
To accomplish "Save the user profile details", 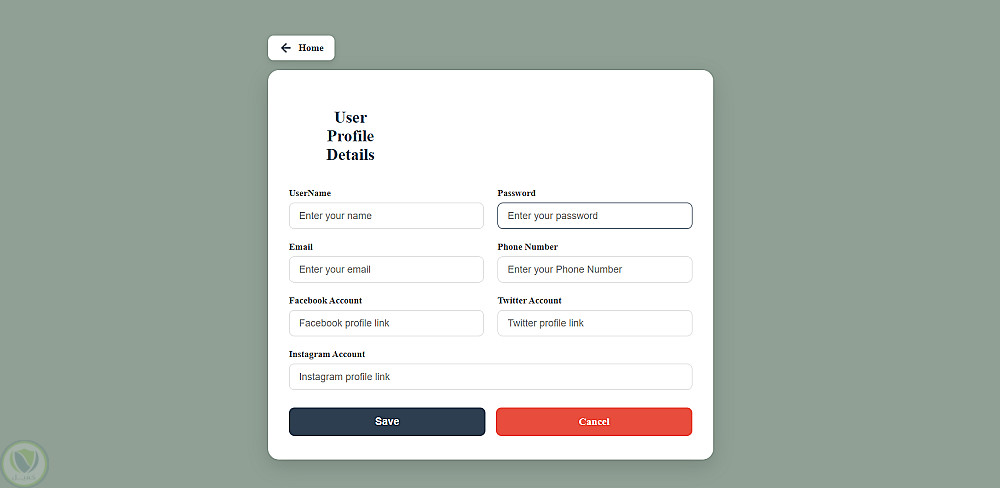I will pyautogui.click(x=387, y=422).
